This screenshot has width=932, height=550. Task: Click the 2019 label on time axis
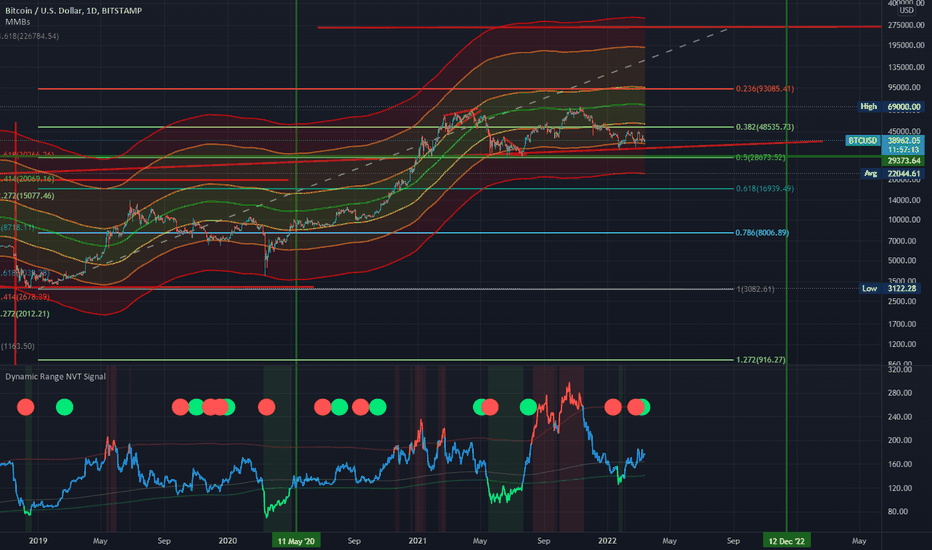point(38,541)
